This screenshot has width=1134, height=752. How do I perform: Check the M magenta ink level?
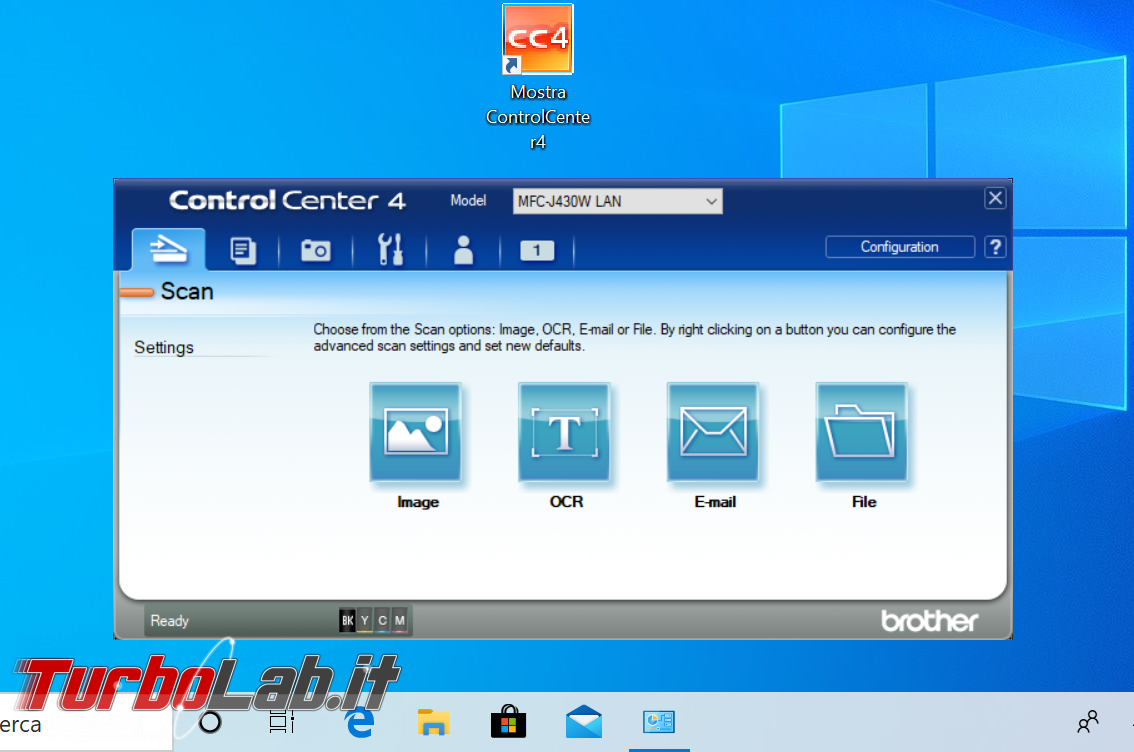pos(400,620)
